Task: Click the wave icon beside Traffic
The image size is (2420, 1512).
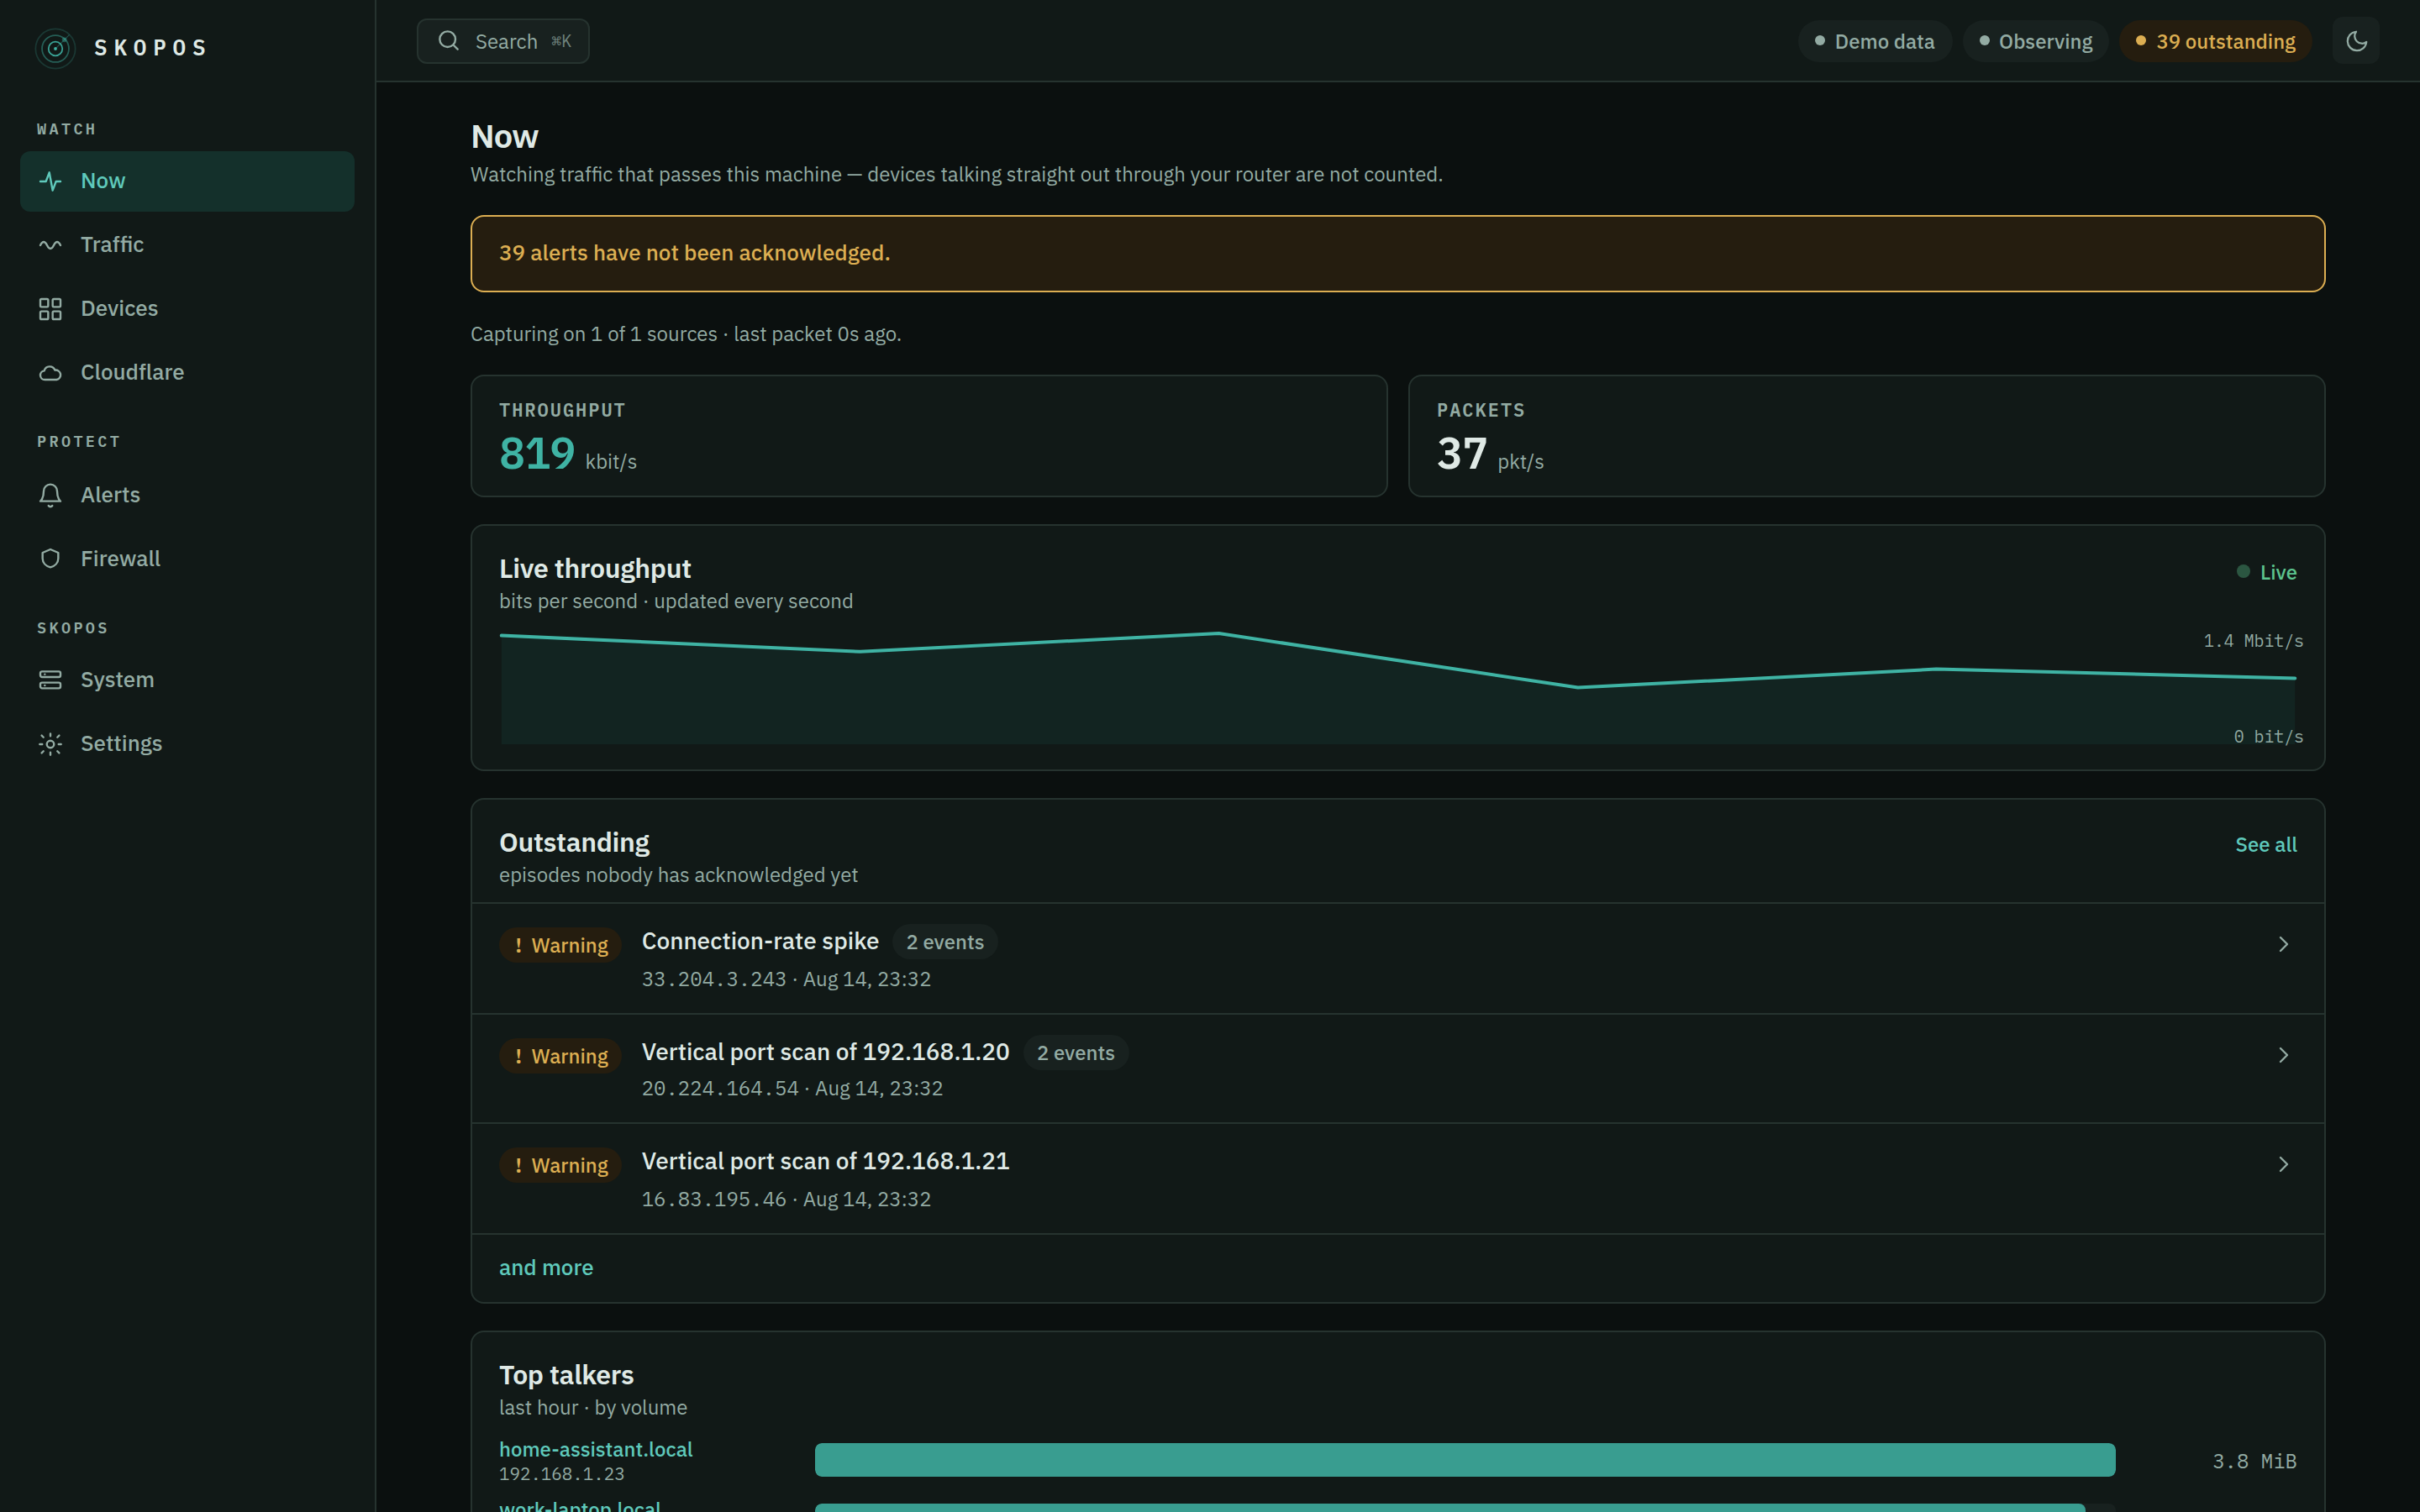Action: tap(50, 245)
